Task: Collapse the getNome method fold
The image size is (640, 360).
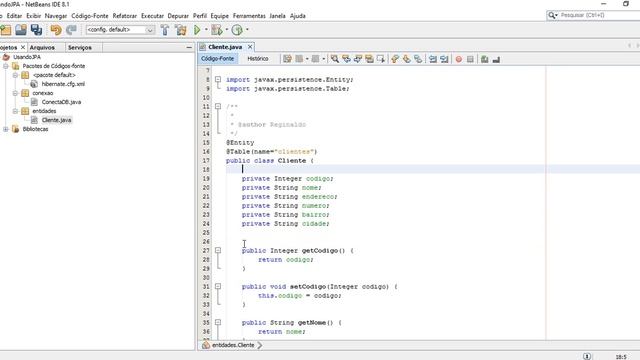Action: point(218,322)
